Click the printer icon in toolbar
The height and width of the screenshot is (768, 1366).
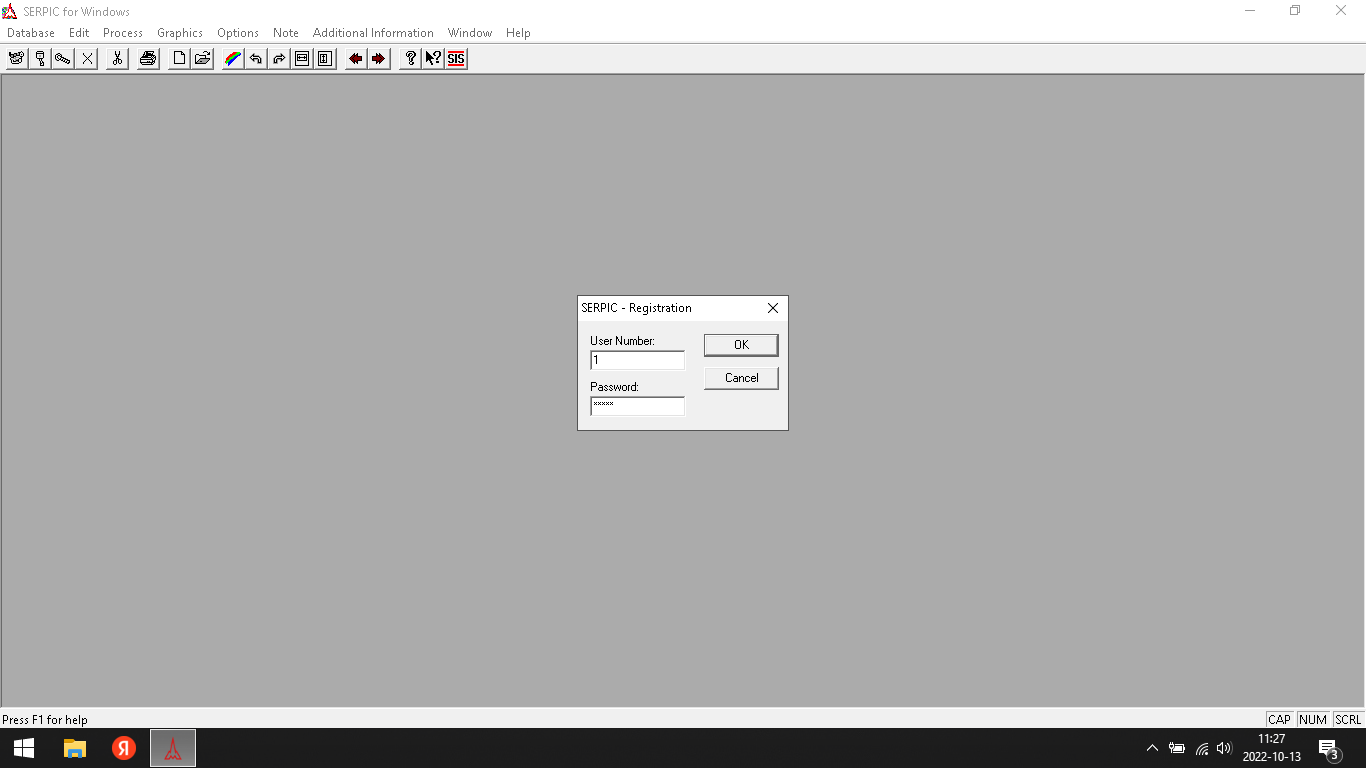pos(148,59)
